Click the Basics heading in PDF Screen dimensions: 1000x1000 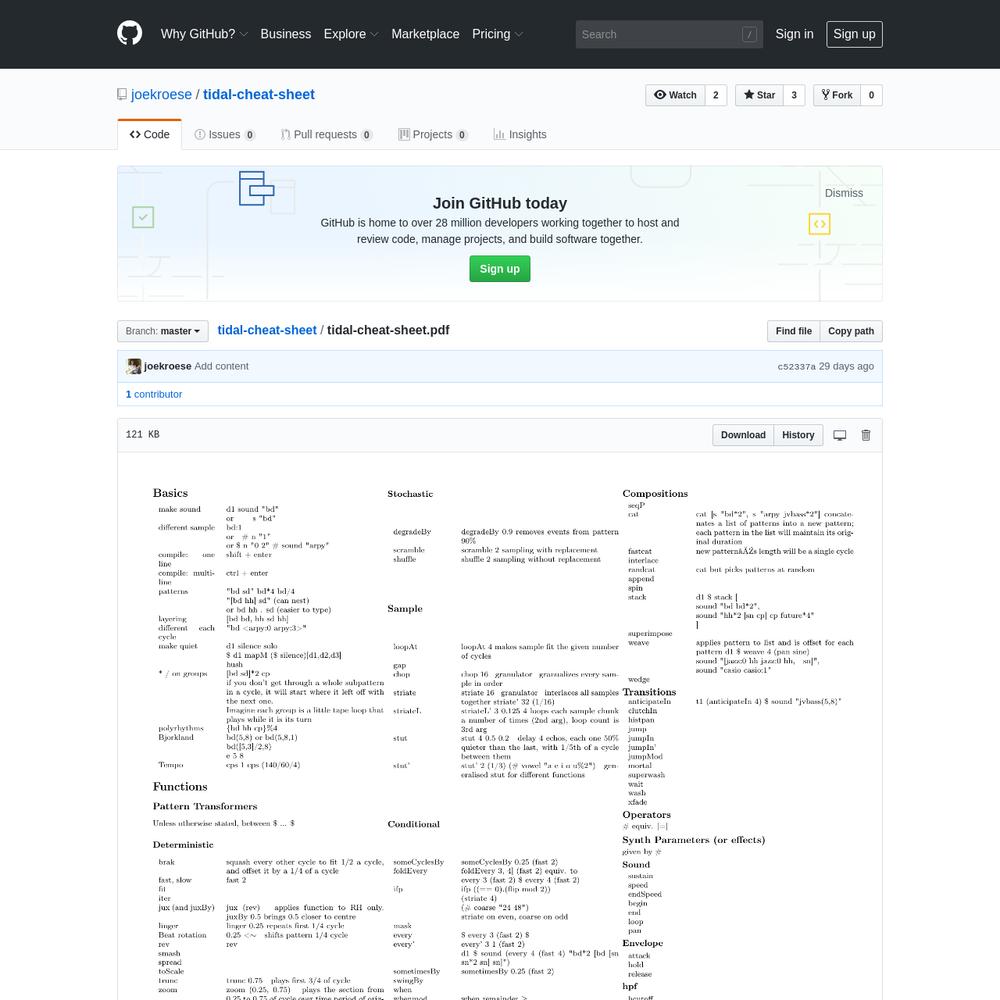pyautogui.click(x=170, y=493)
